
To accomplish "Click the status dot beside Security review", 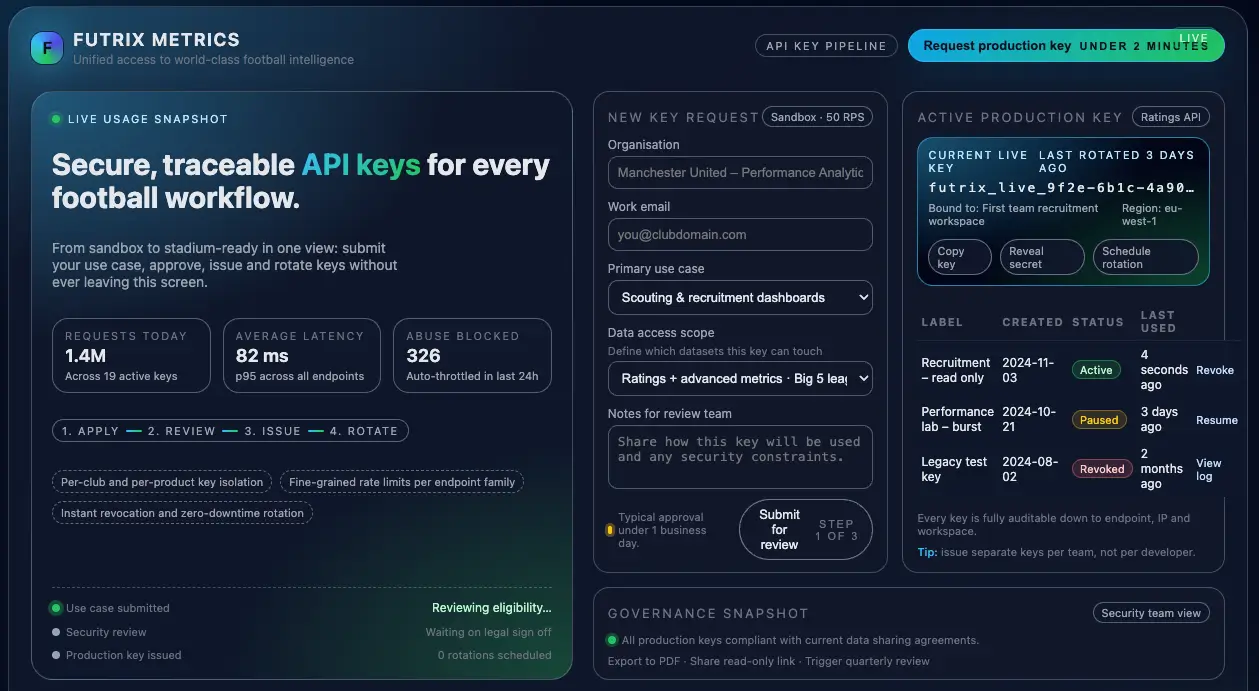I will tap(56, 631).
